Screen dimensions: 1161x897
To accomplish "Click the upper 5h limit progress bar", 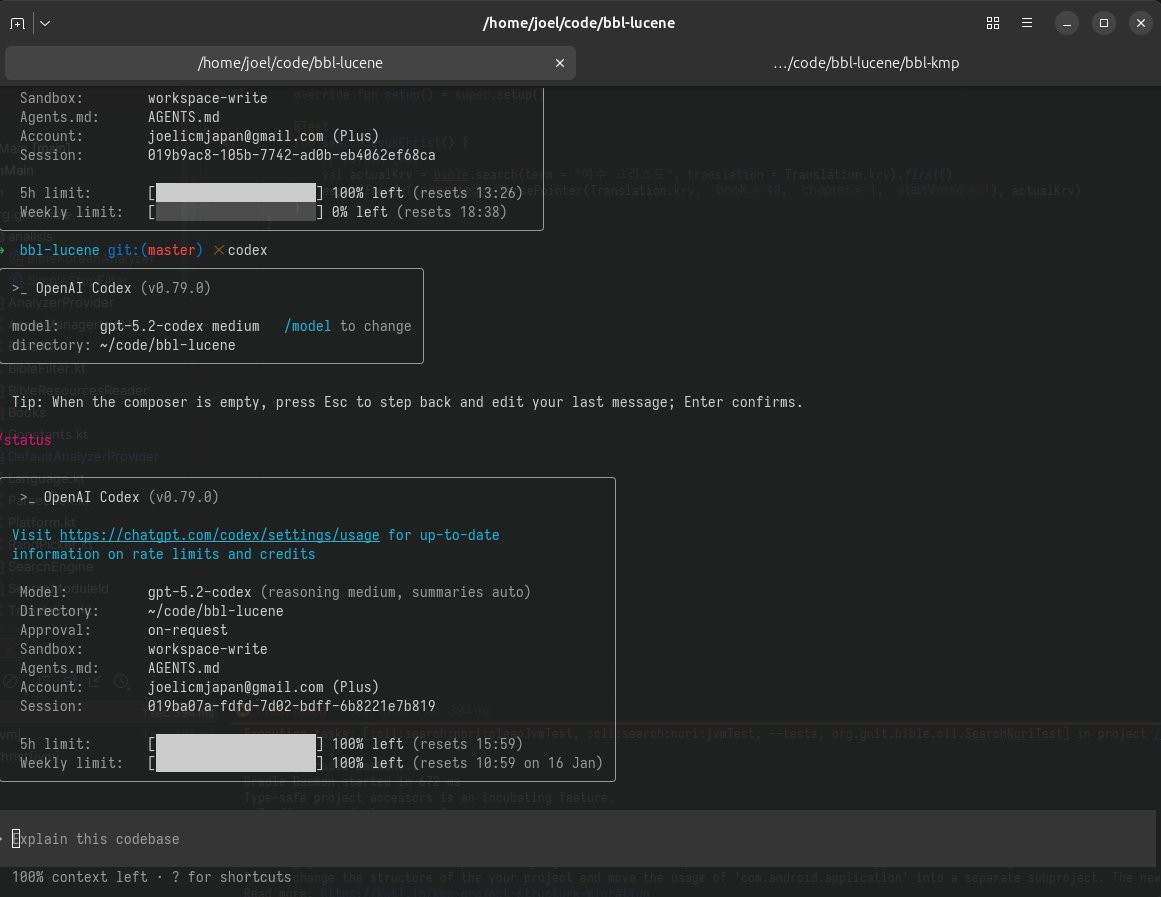I will click(x=235, y=193).
